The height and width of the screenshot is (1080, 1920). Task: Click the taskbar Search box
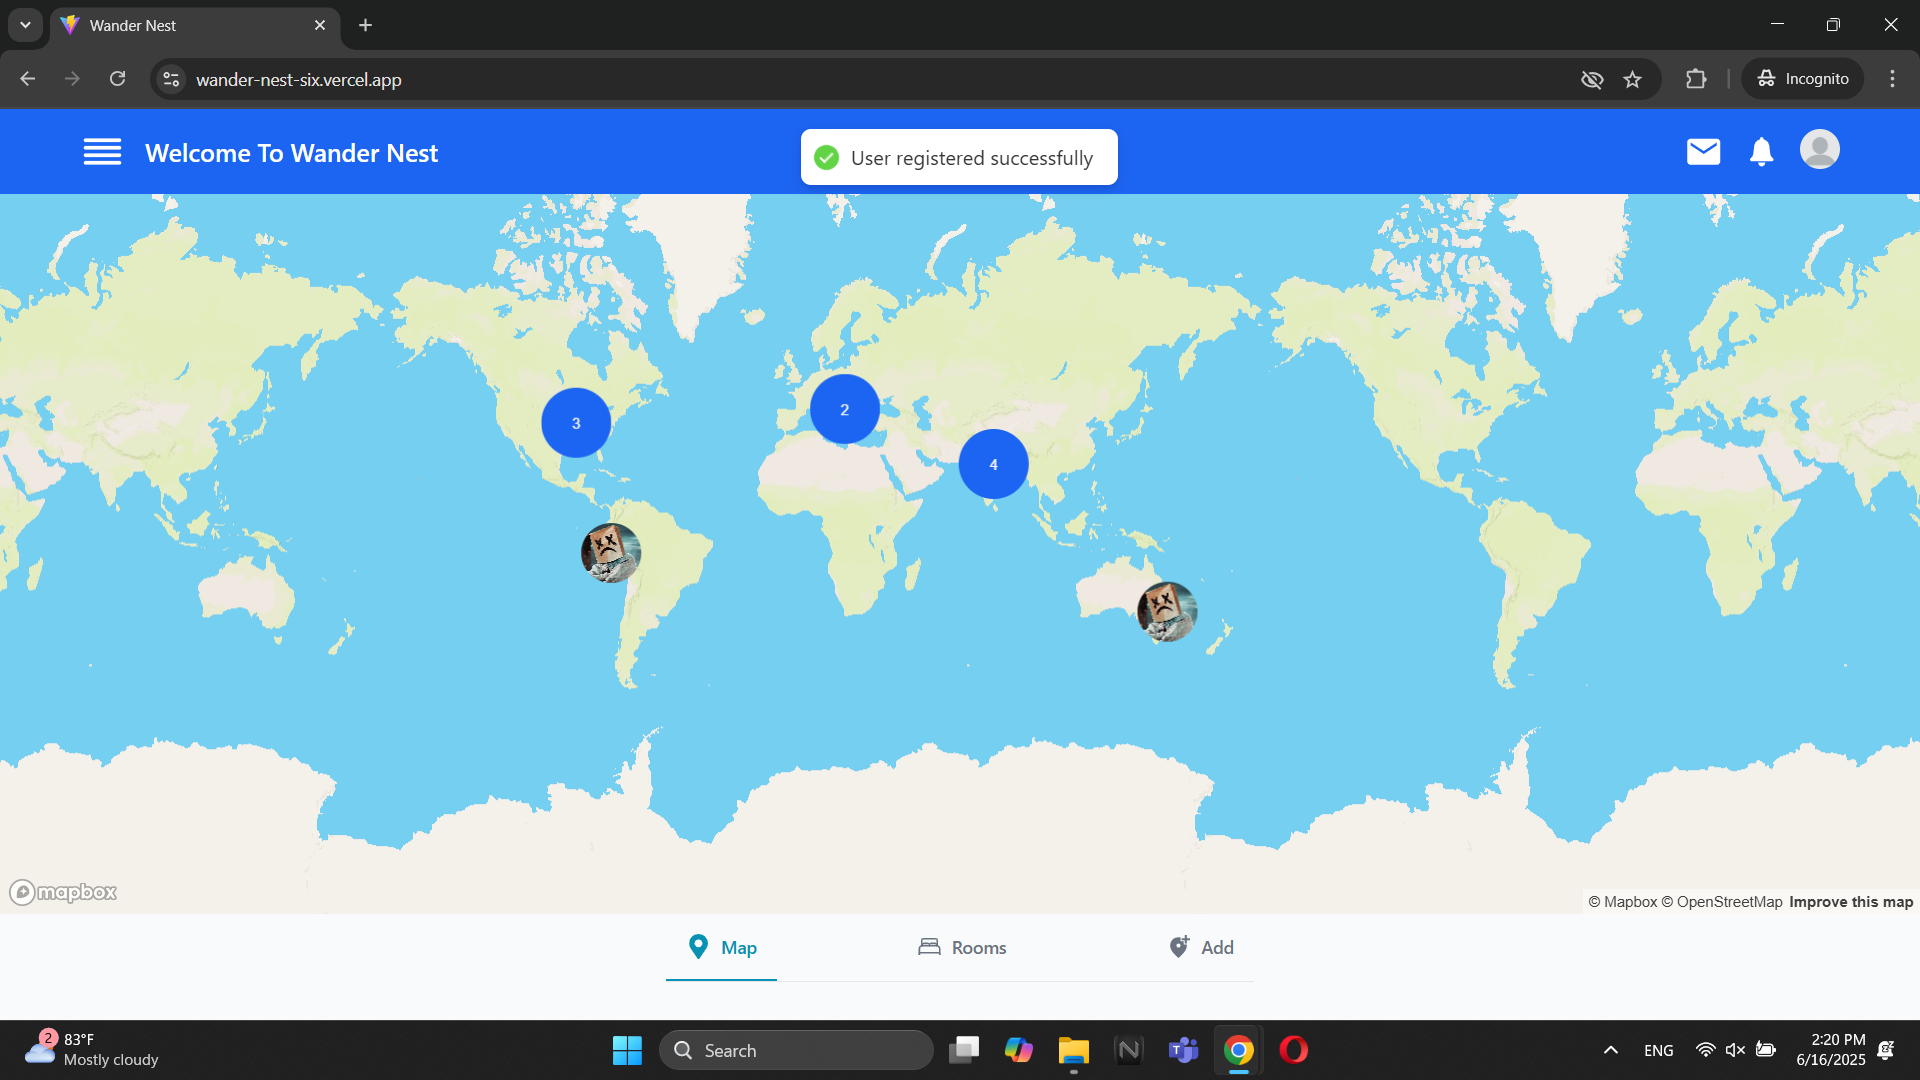click(x=796, y=1050)
